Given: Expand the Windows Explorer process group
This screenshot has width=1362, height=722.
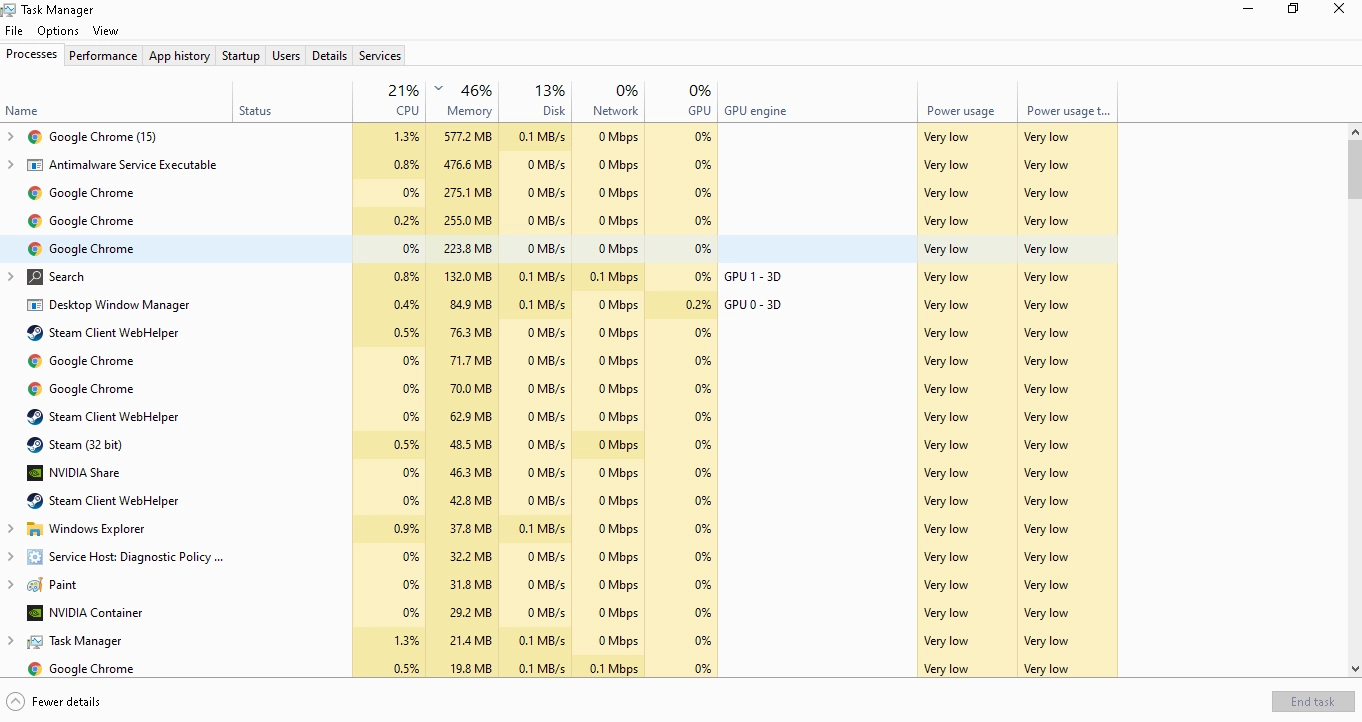Looking at the screenshot, I should pyautogui.click(x=10, y=529).
